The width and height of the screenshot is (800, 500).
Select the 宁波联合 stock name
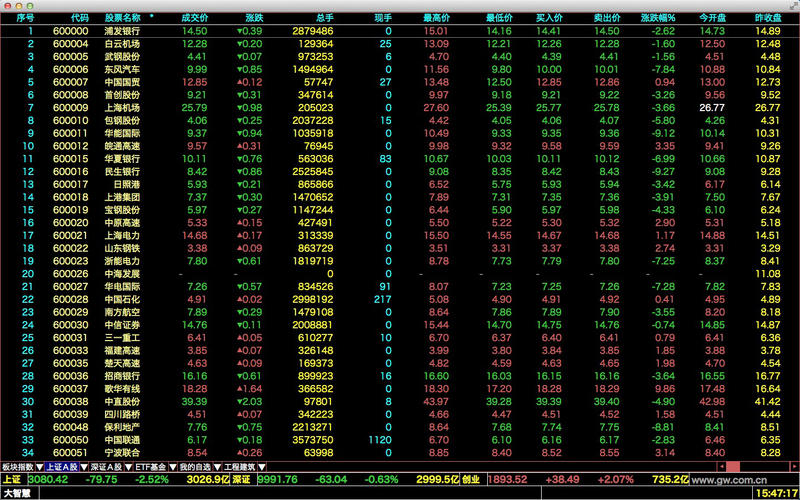(122, 452)
